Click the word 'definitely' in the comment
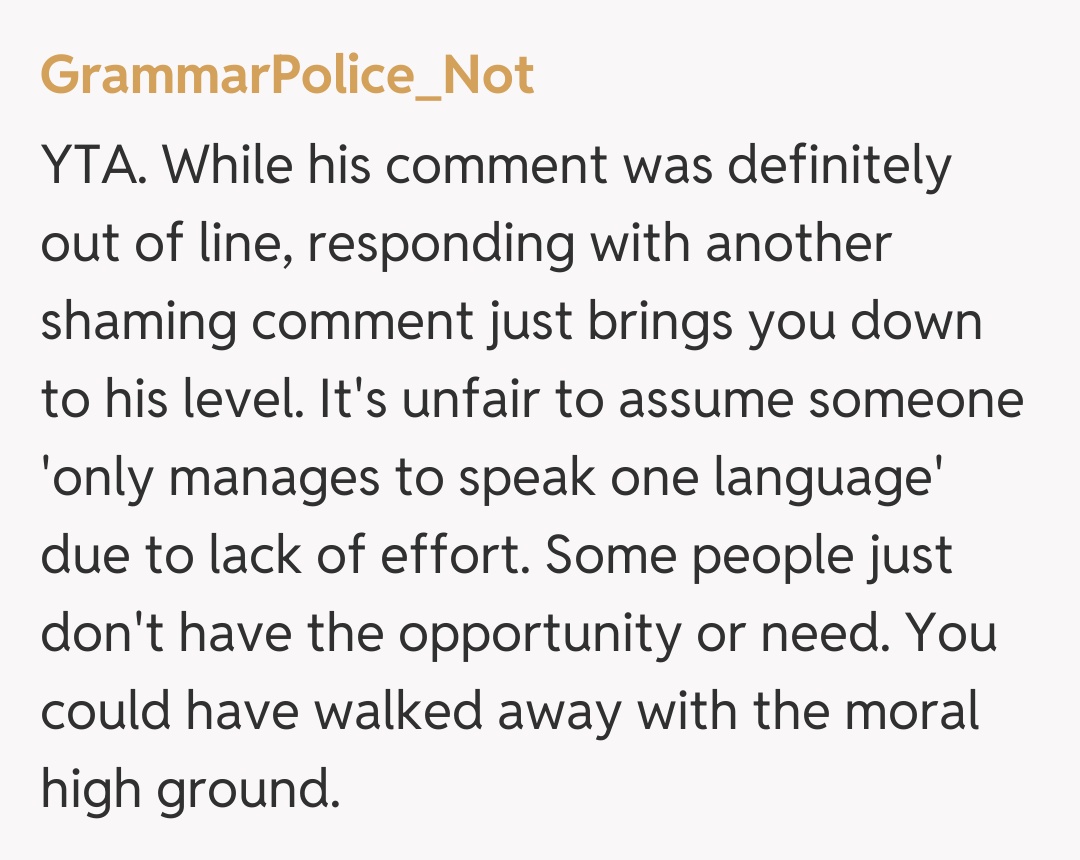Image resolution: width=1080 pixels, height=860 pixels. coord(839,165)
